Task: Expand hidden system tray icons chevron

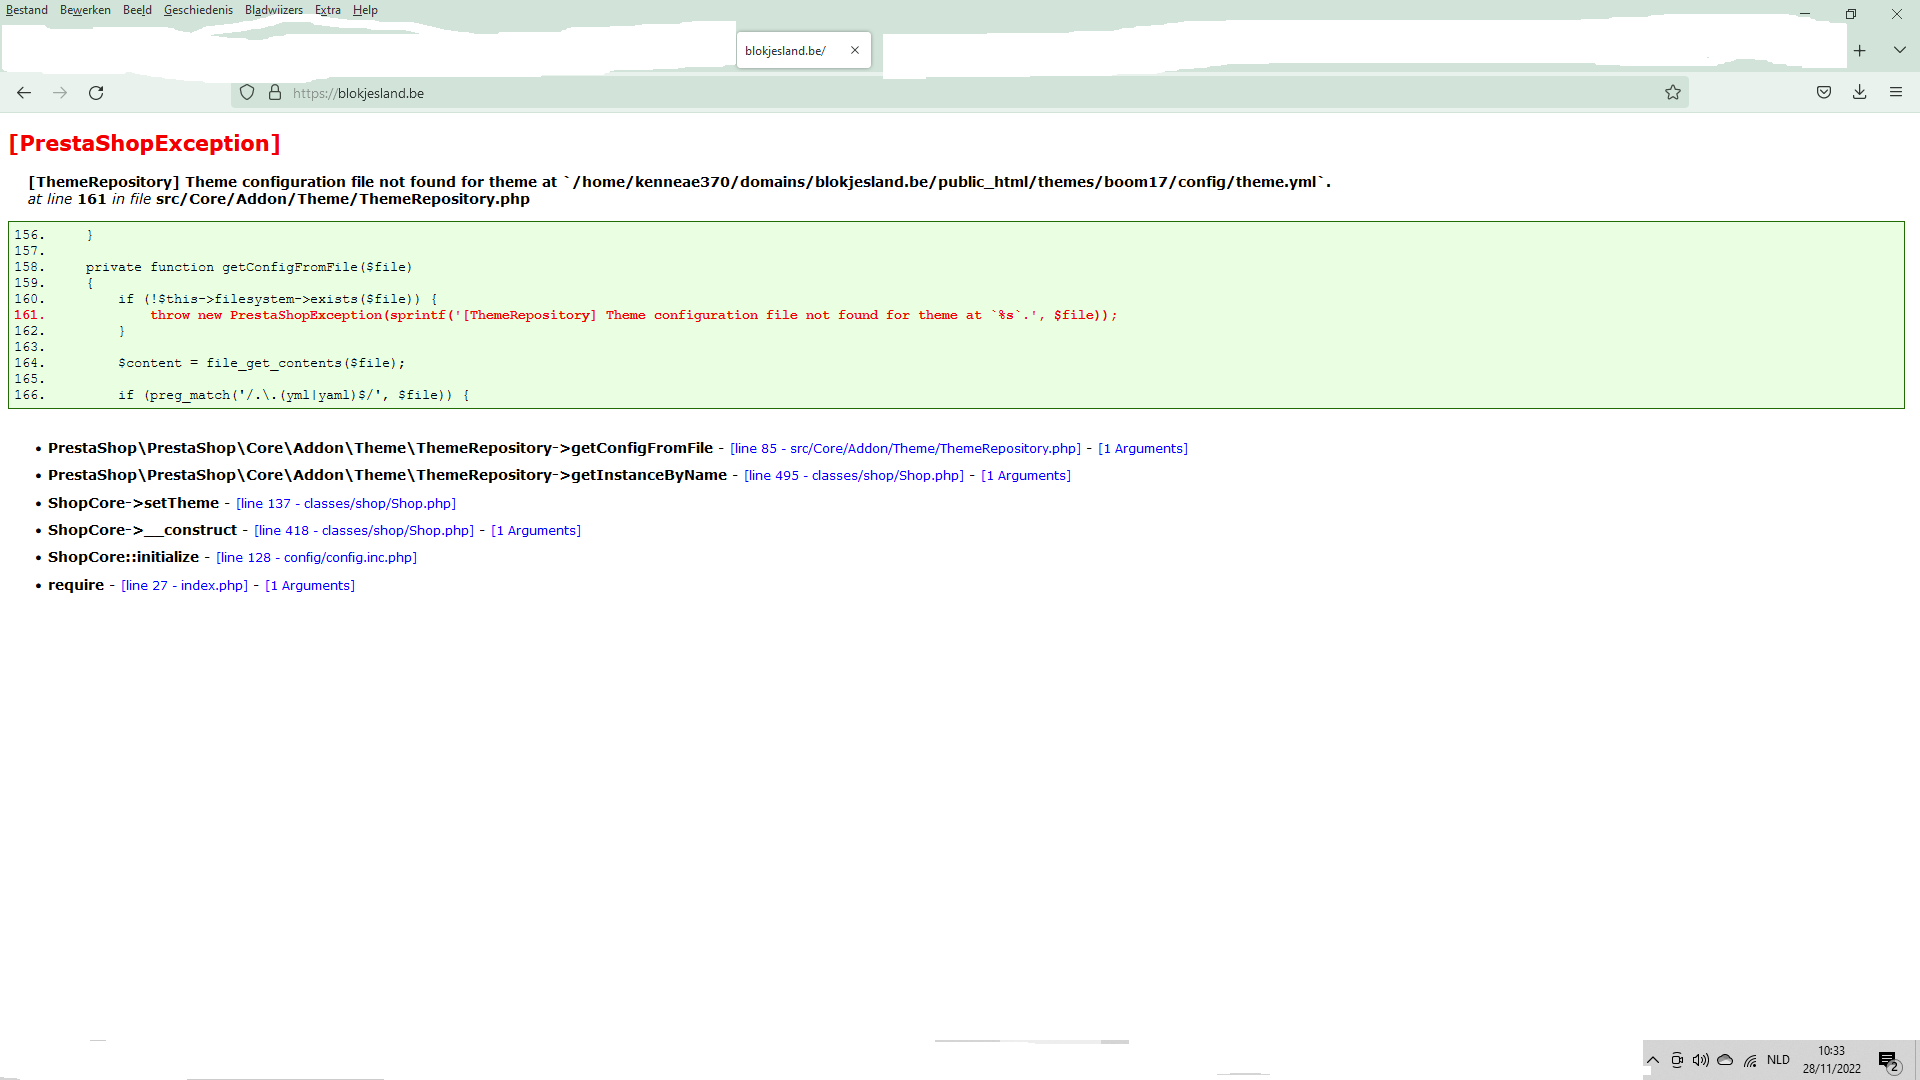Action: (1653, 1061)
